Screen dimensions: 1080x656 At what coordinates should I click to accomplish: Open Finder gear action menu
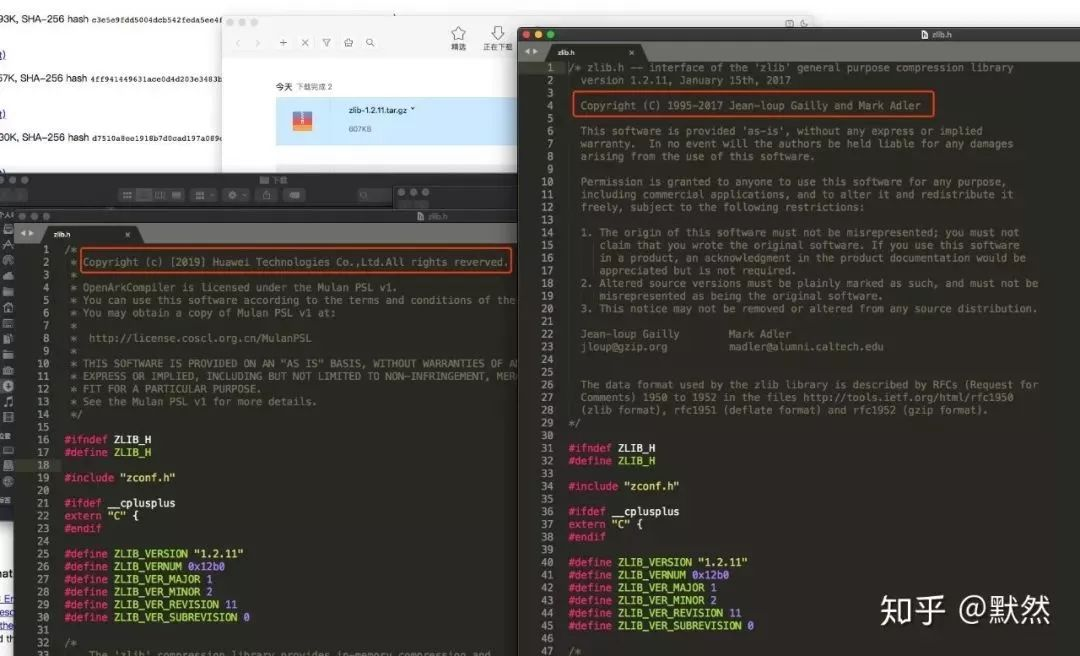click(236, 196)
